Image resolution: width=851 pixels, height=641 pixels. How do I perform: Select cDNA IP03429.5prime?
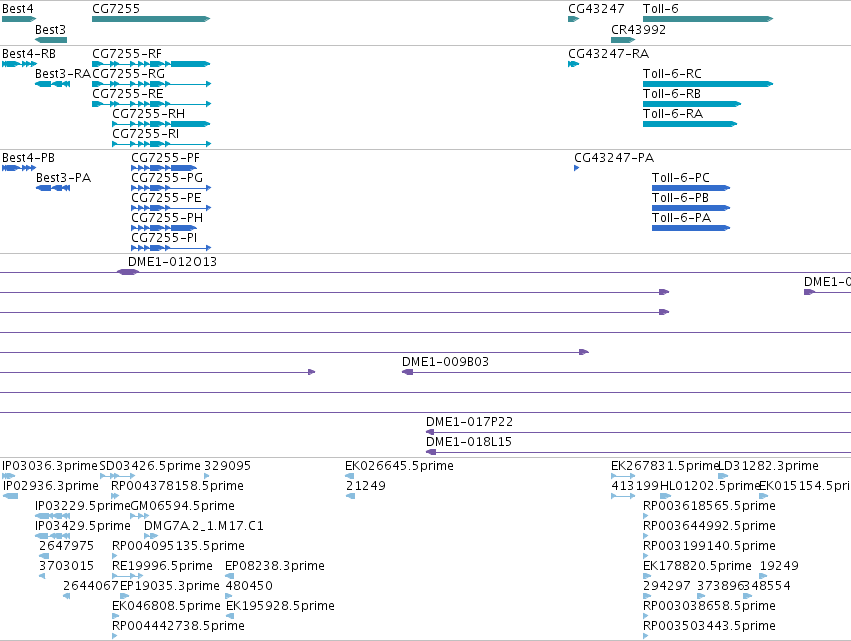point(53,536)
